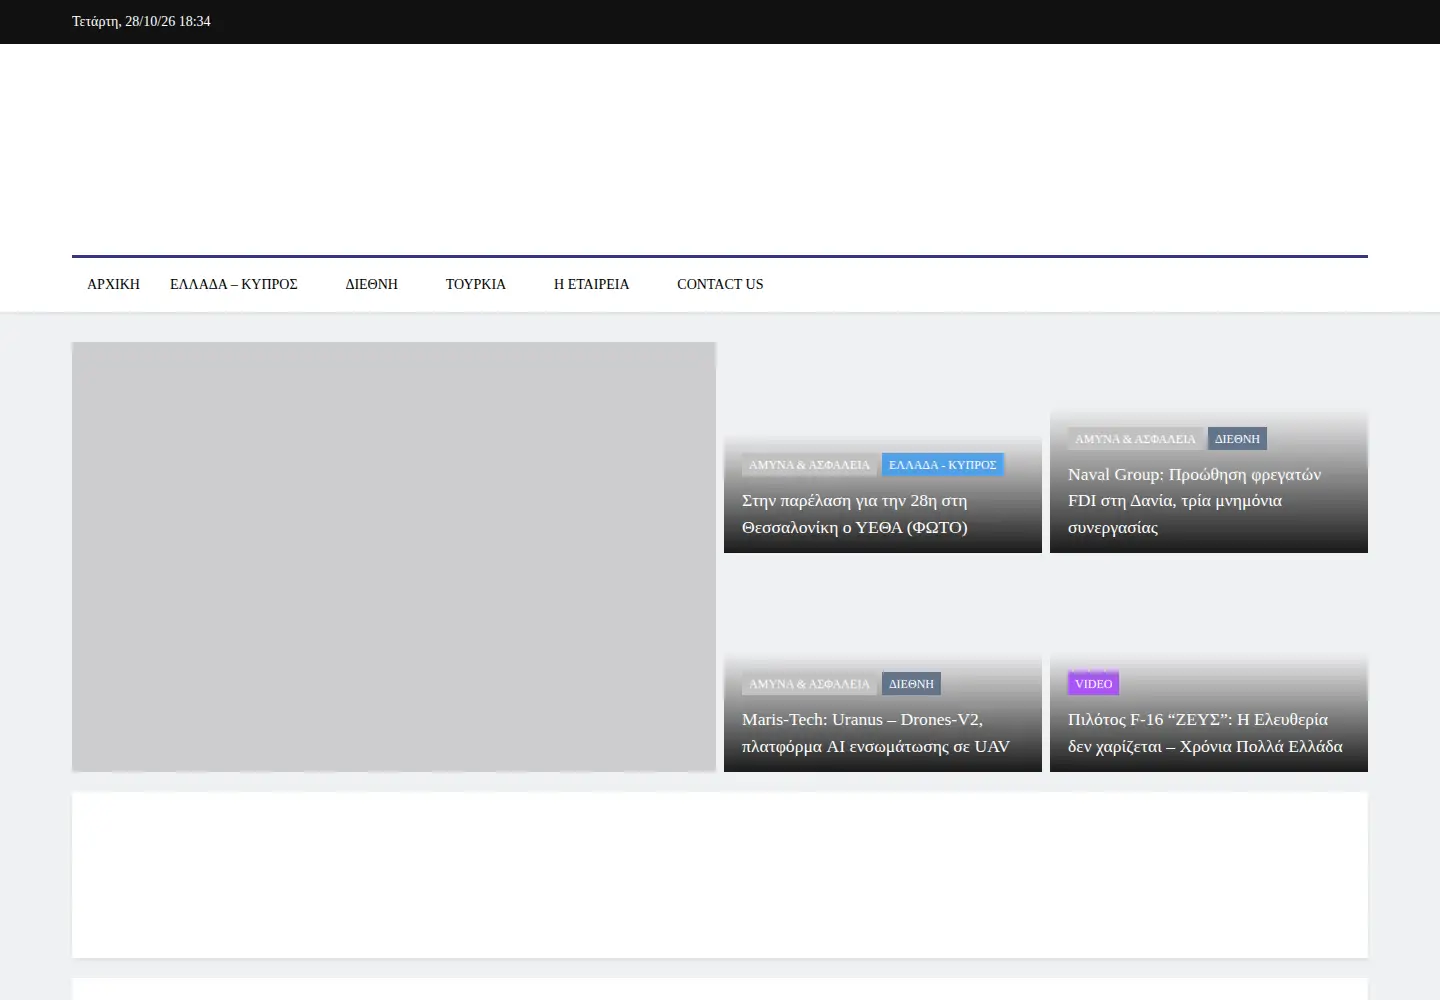Click the ΔΙΕΘΝΗ tag on Naval Group article
This screenshot has height=1000, width=1440.
[1237, 439]
